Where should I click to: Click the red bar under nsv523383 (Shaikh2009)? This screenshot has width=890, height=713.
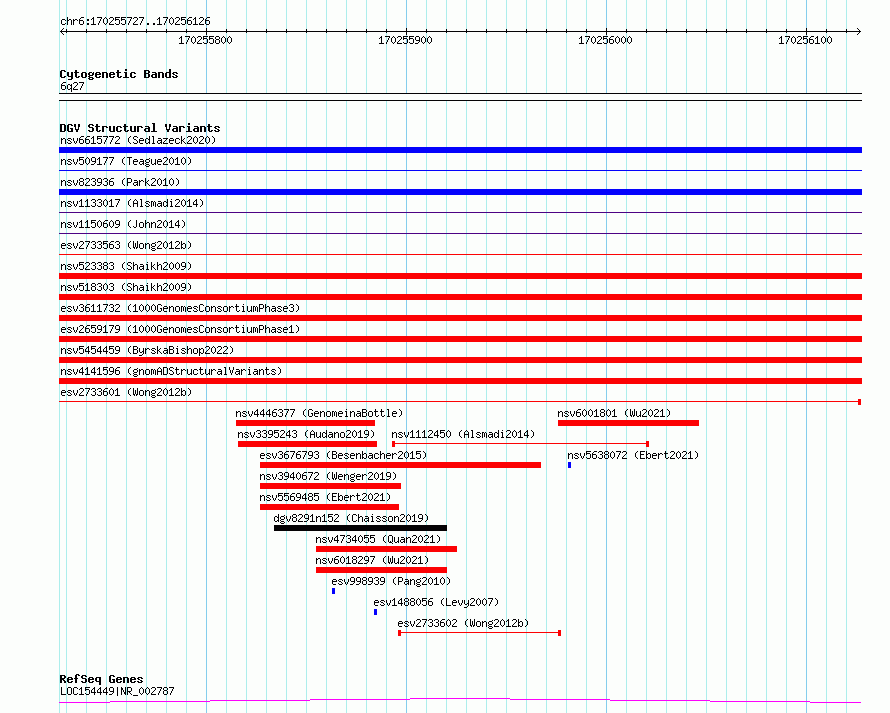[x=460, y=276]
